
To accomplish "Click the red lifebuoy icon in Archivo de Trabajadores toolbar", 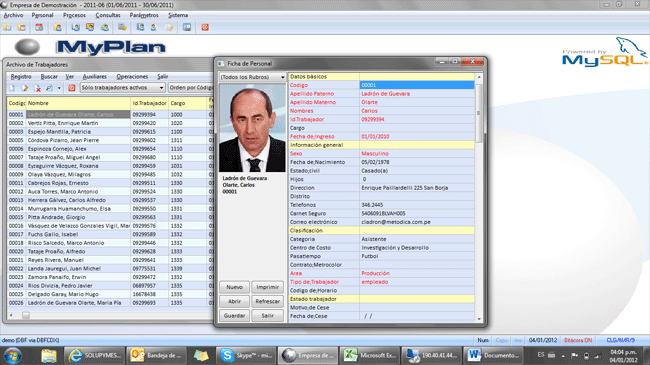I will (x=72, y=88).
